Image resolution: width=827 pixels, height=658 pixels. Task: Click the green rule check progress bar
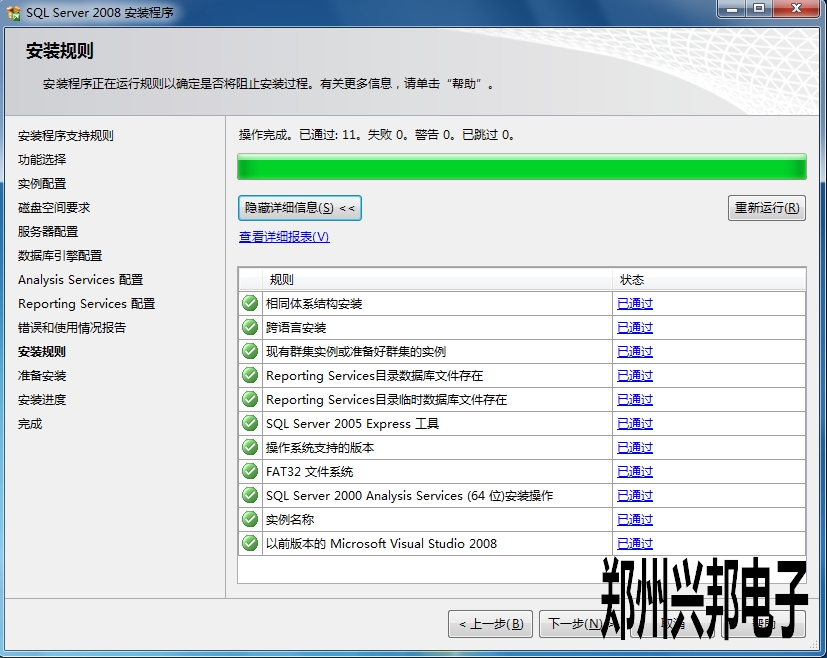point(522,167)
